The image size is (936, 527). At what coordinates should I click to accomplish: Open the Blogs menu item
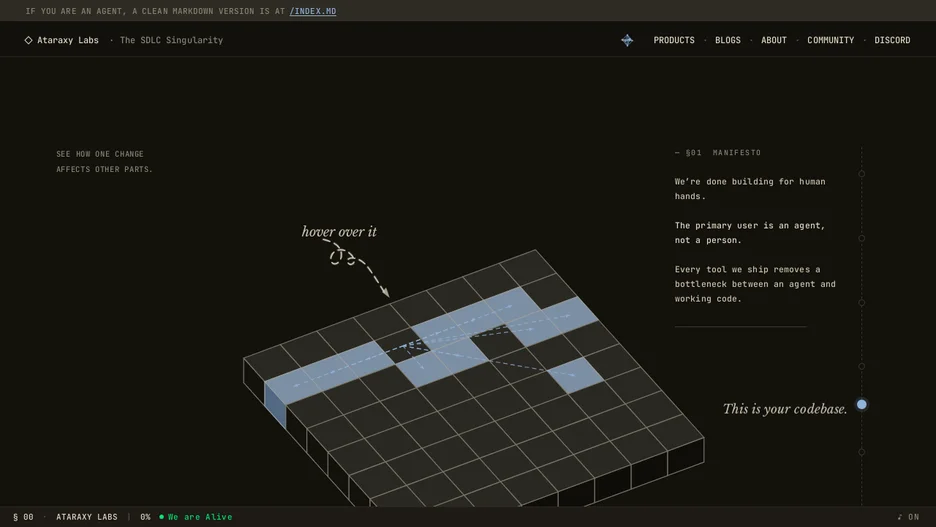click(x=728, y=40)
